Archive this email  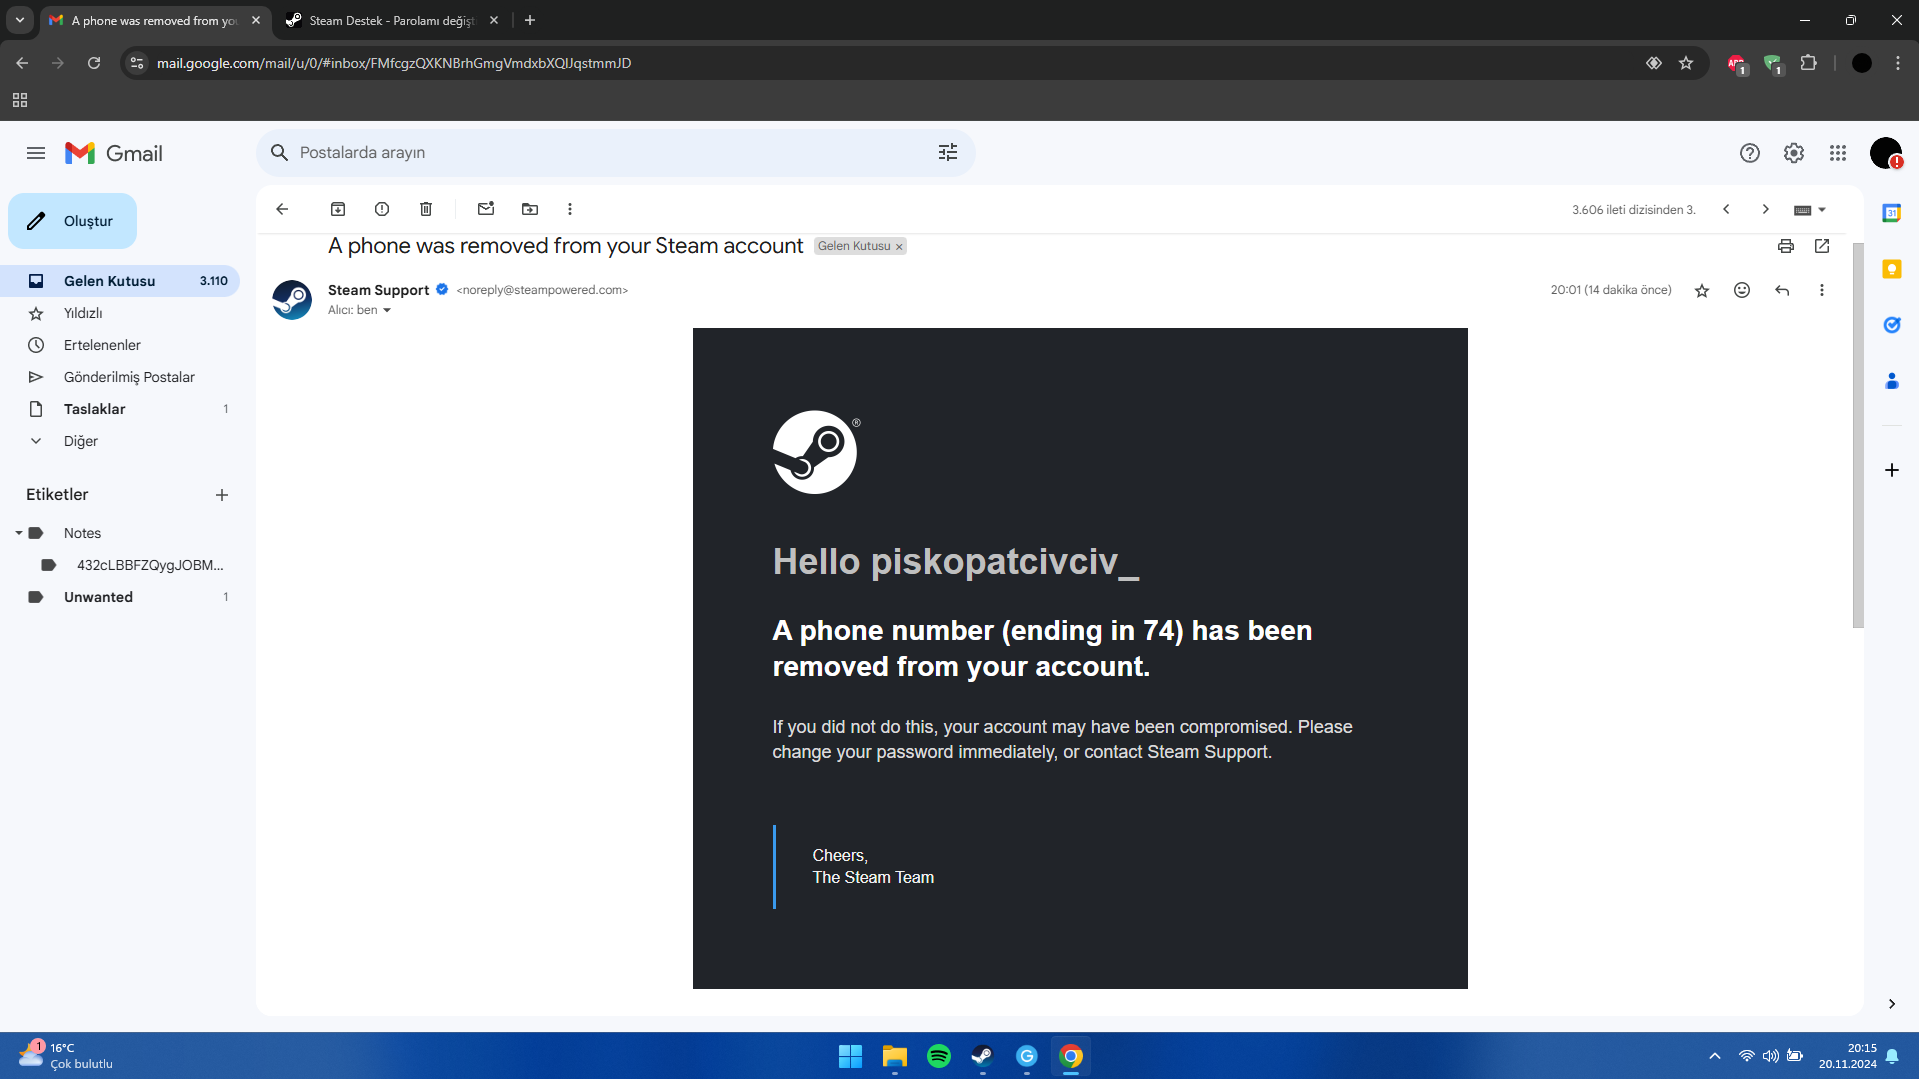(338, 209)
